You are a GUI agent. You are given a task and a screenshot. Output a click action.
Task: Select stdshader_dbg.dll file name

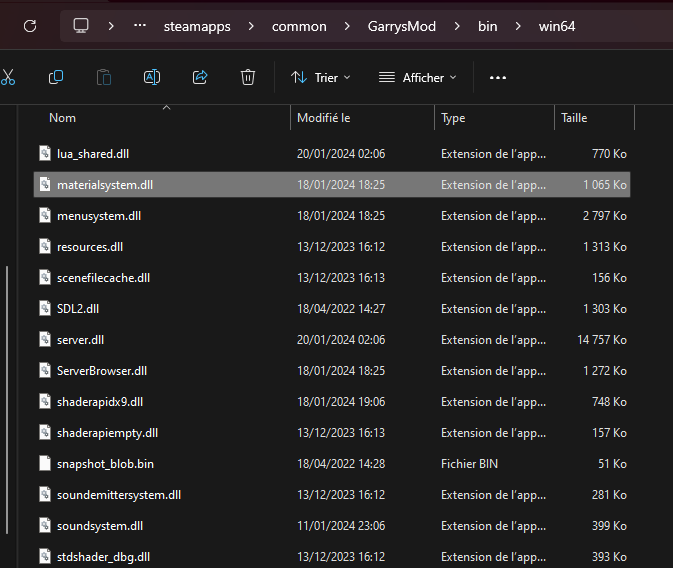[x=103, y=557]
